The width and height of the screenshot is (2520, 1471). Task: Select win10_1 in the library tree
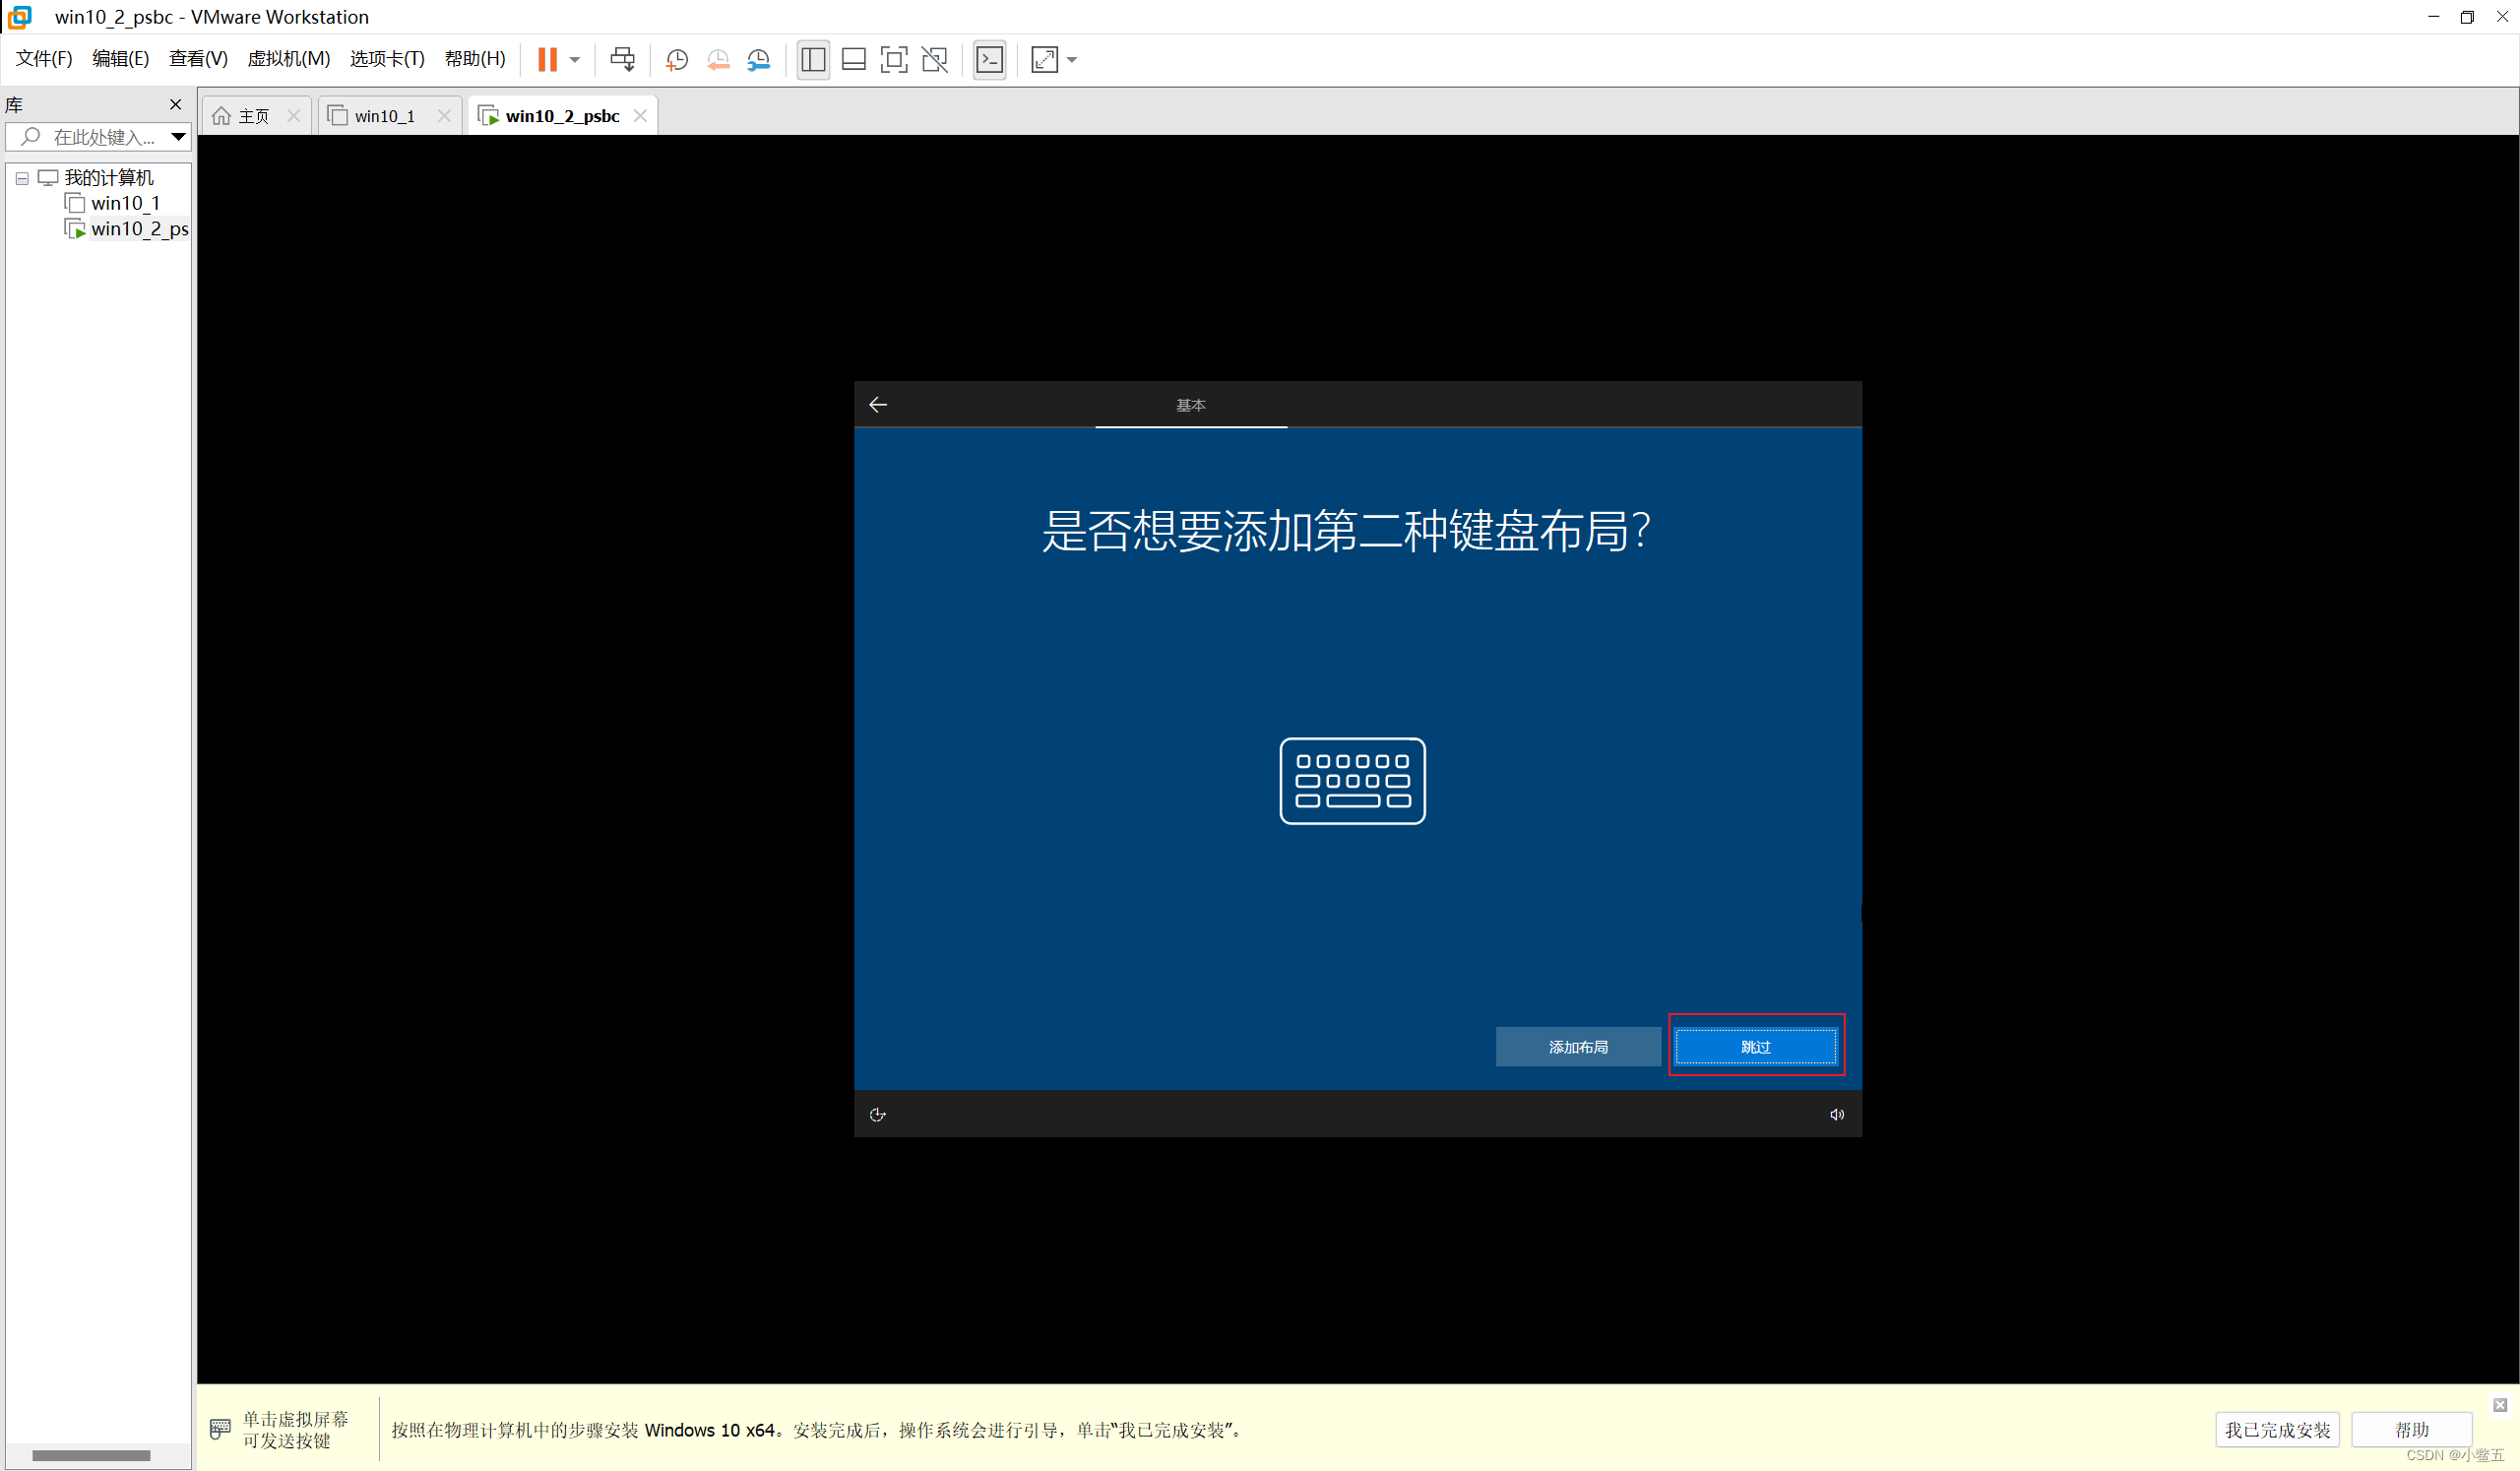[125, 202]
